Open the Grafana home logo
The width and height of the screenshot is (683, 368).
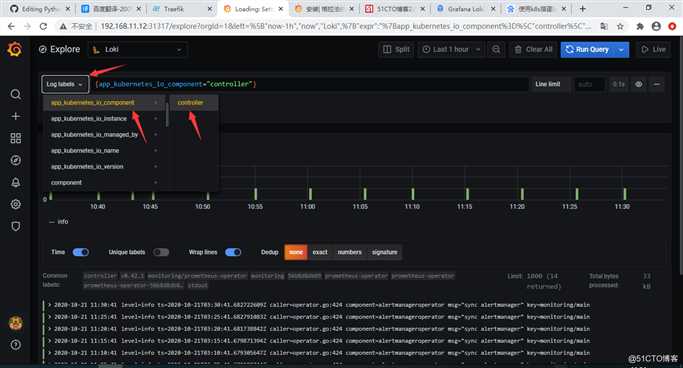[14, 49]
